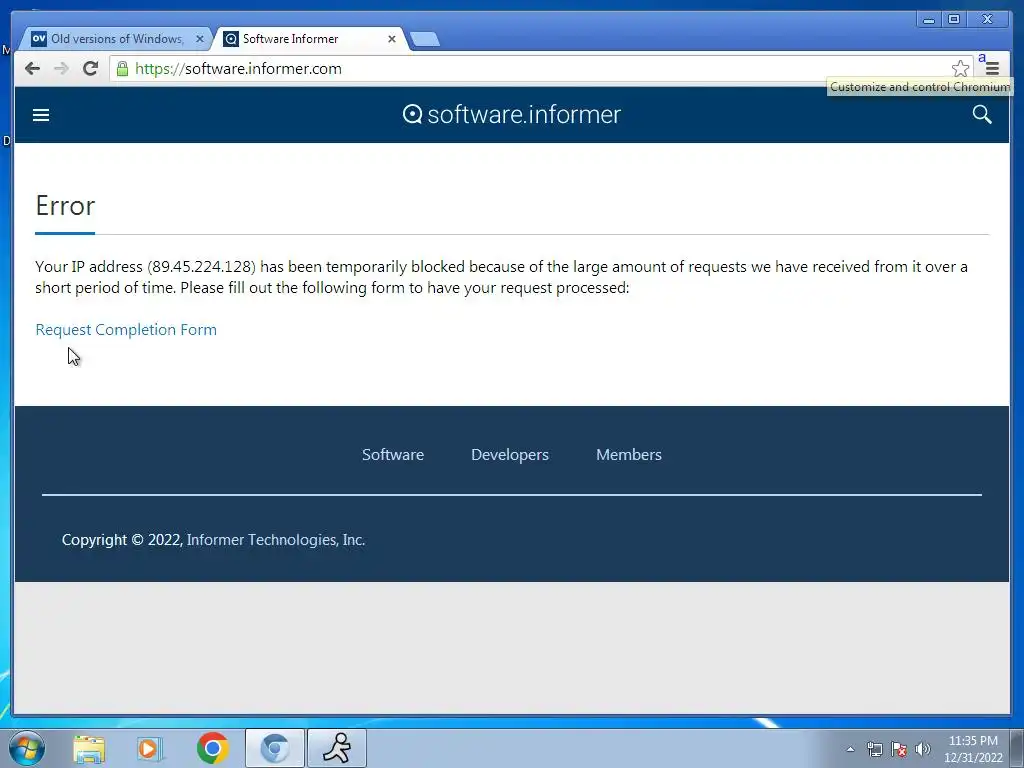The width and height of the screenshot is (1024, 768).
Task: Open Action Center flag icon
Action: [x=899, y=749]
